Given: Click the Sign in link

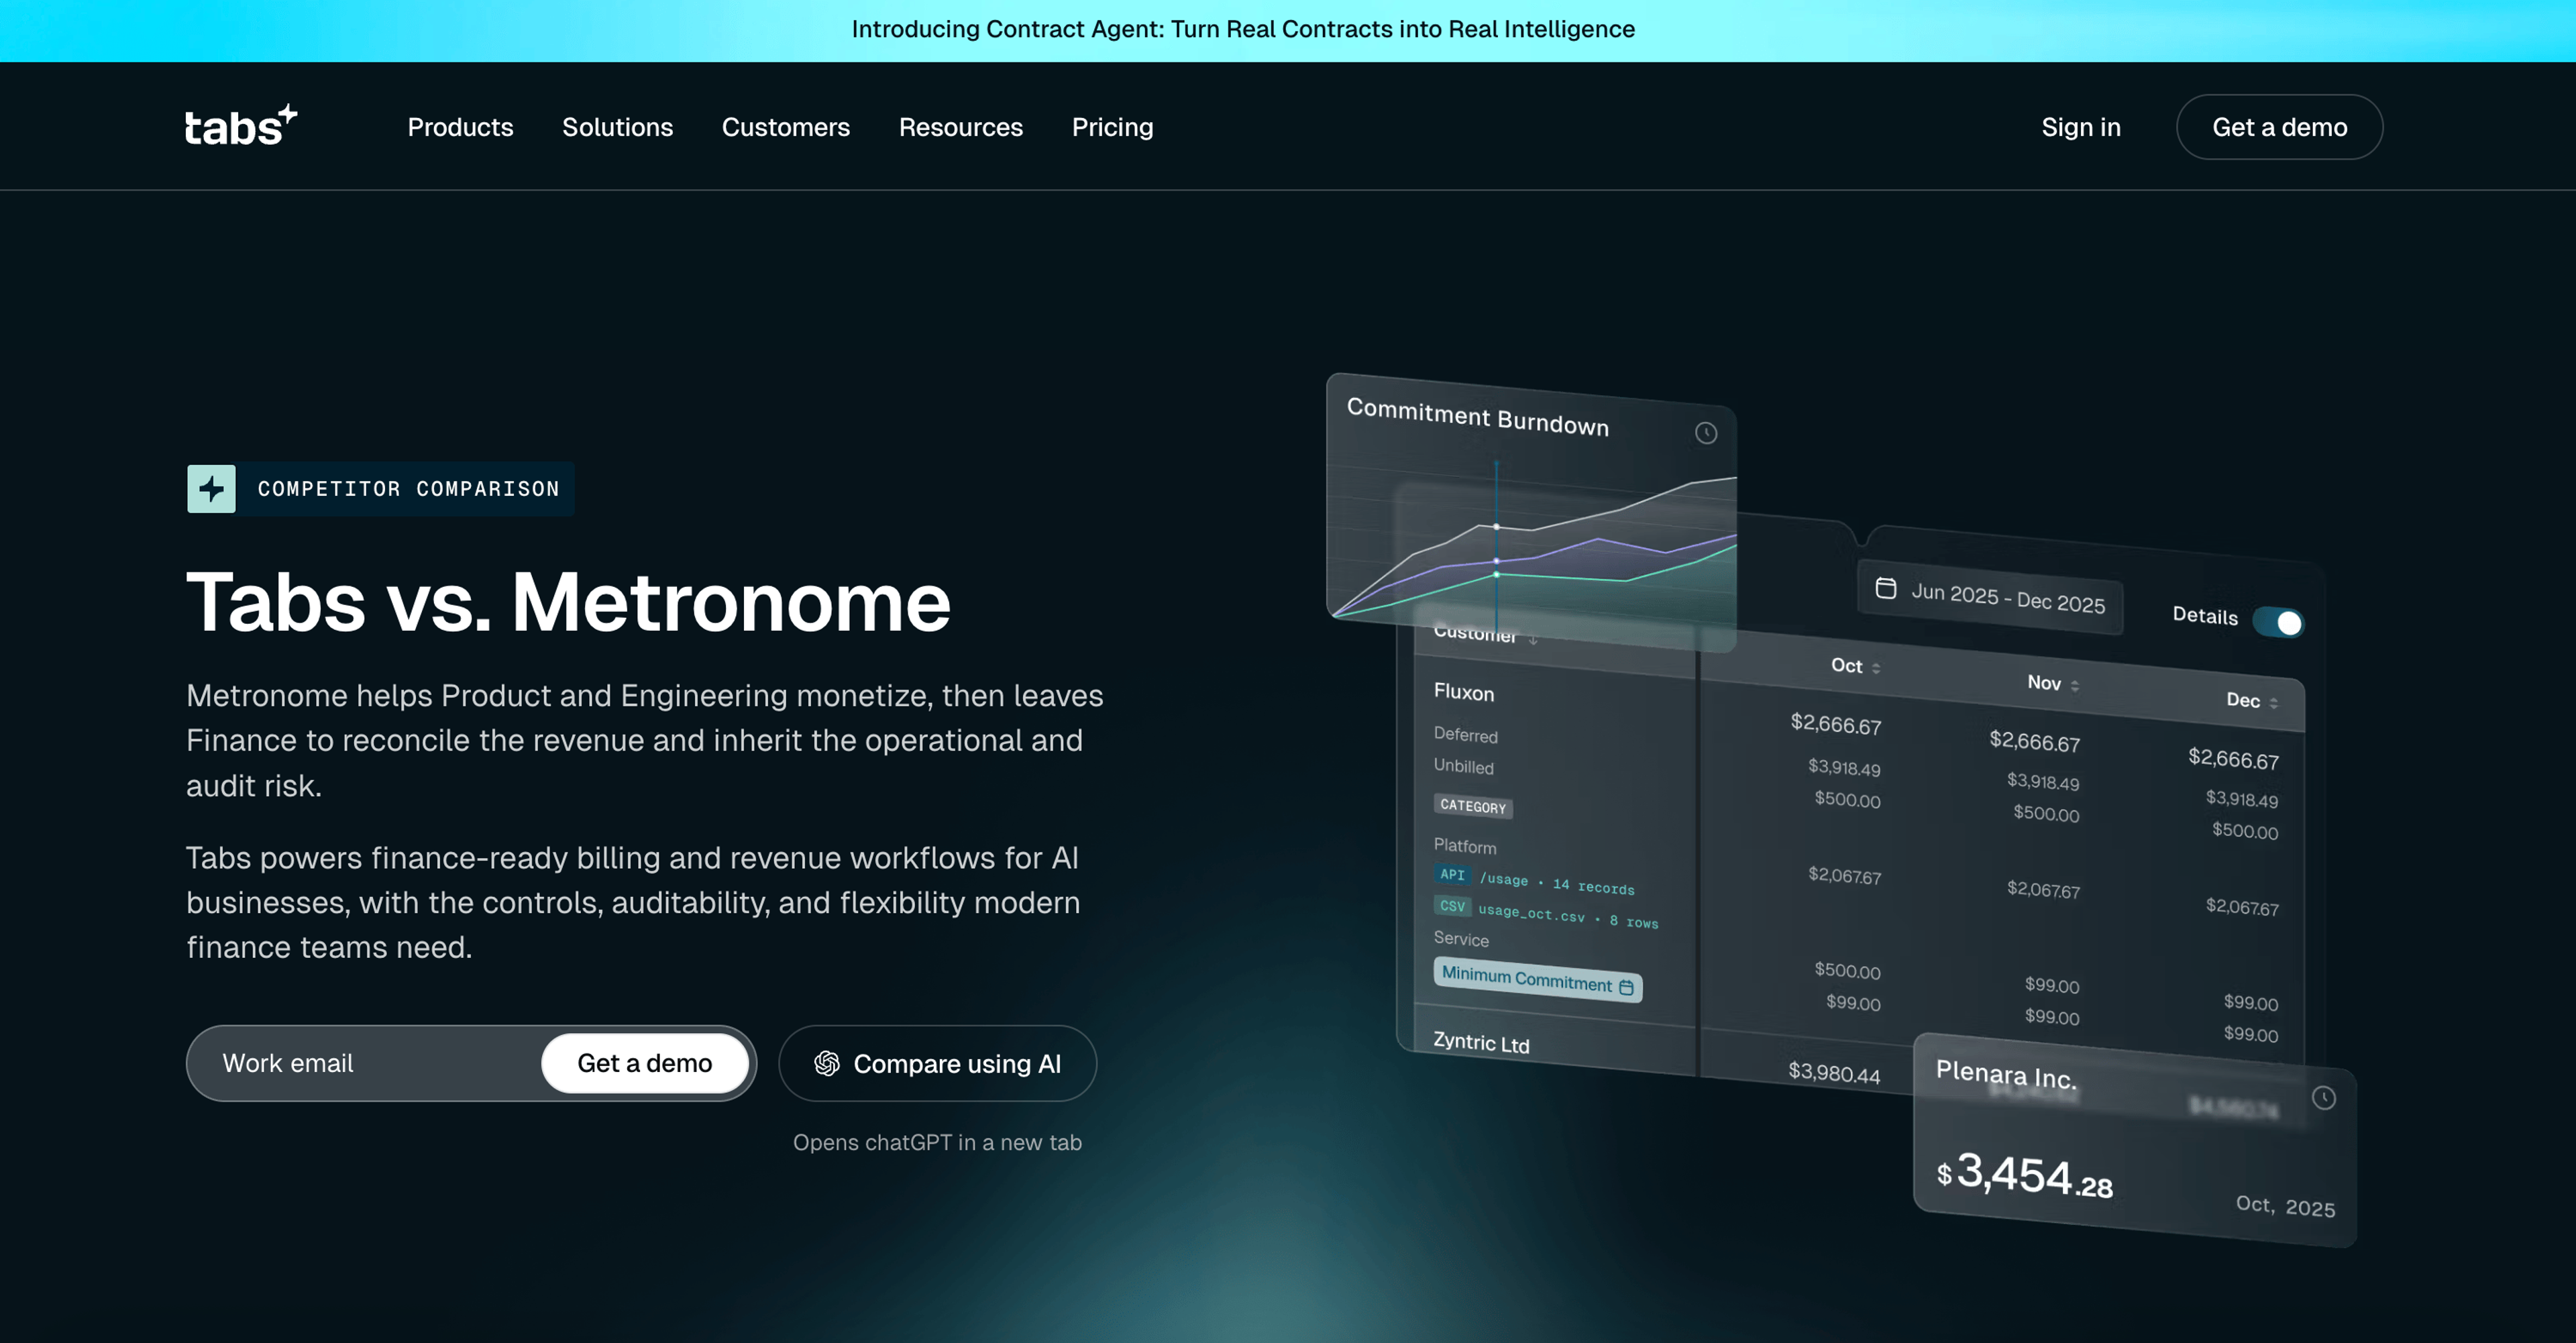Looking at the screenshot, I should pos(2081,127).
